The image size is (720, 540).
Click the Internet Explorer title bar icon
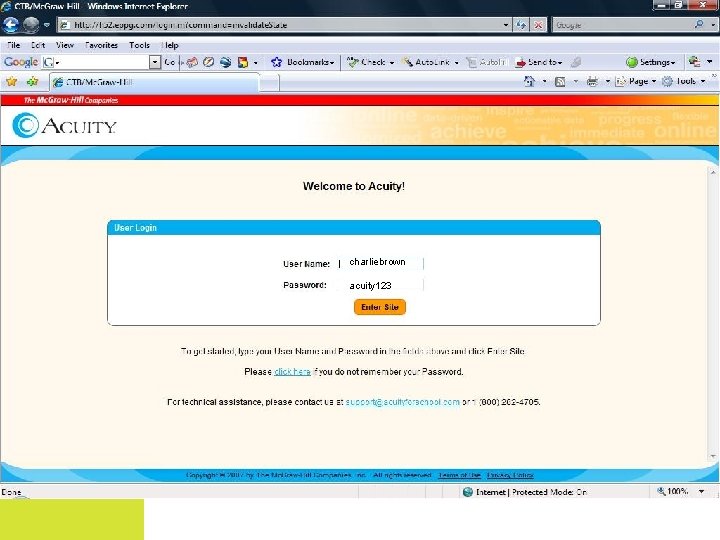pos(6,6)
